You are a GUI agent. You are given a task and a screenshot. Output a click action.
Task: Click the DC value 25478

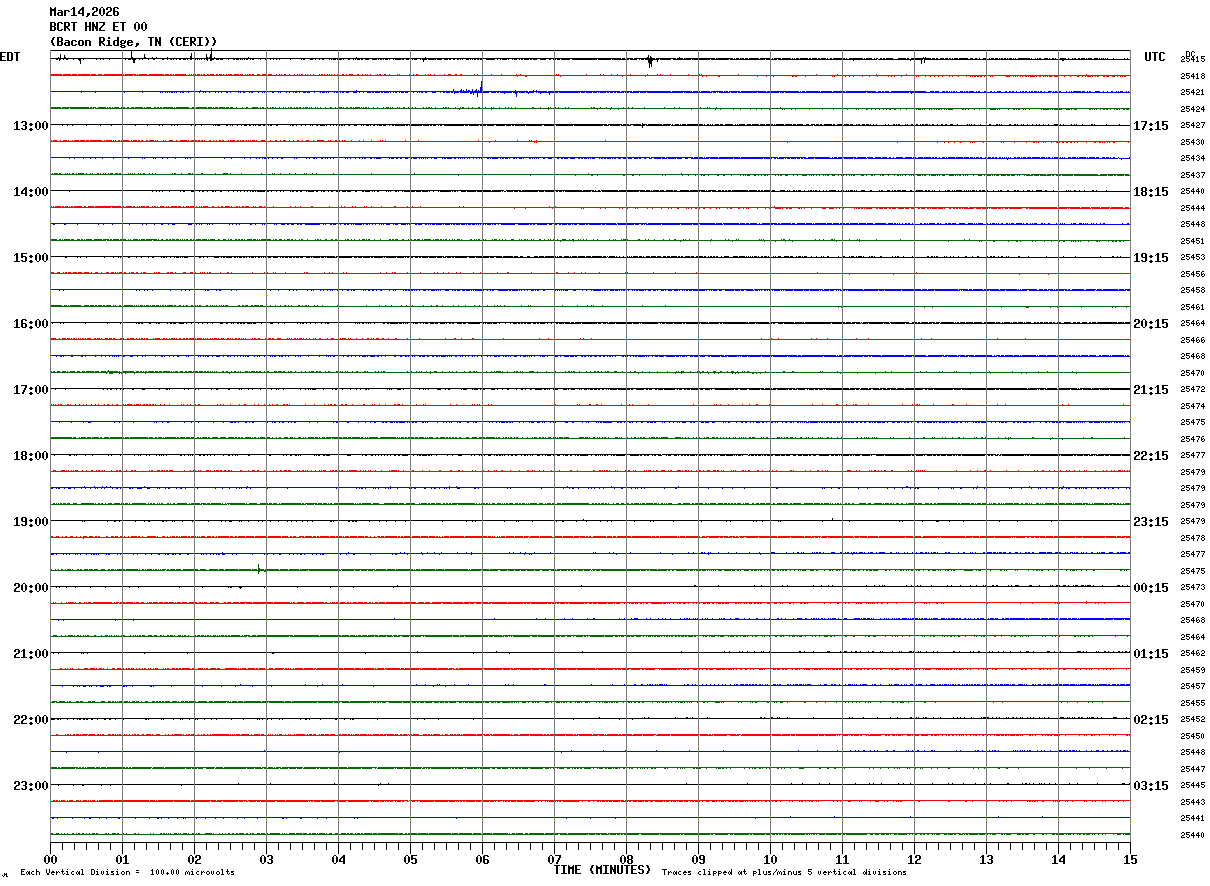click(x=1192, y=538)
